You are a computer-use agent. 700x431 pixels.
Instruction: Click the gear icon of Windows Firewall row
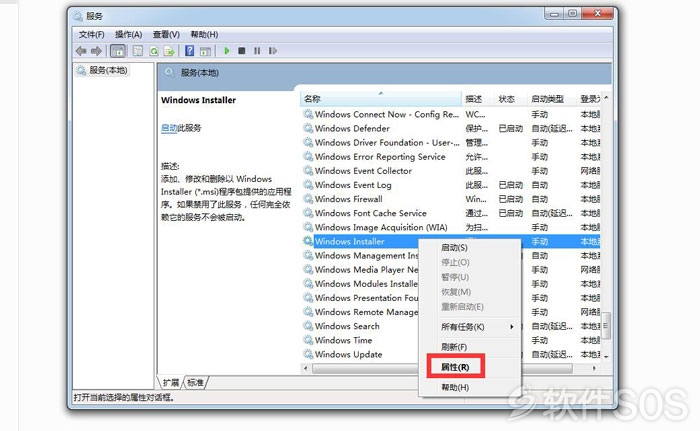[308, 199]
